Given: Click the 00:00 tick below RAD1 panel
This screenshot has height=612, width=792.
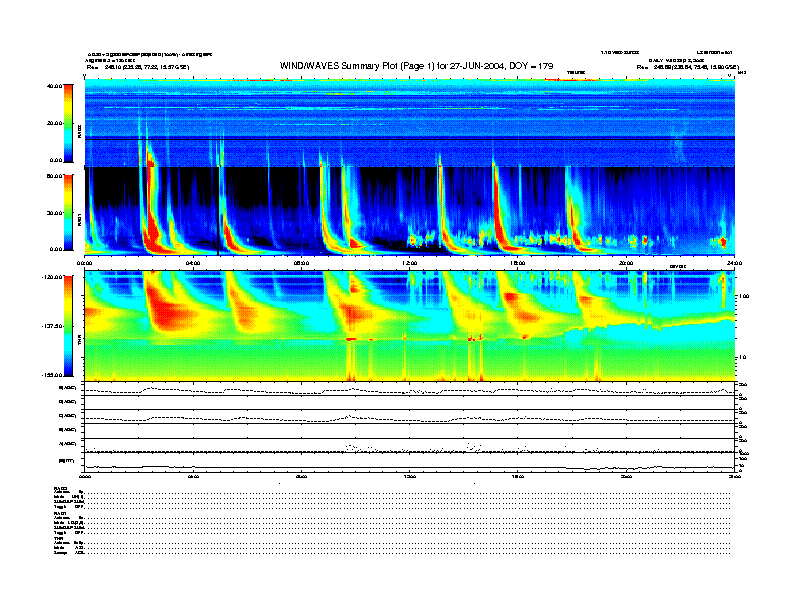Looking at the screenshot, I should point(86,262).
